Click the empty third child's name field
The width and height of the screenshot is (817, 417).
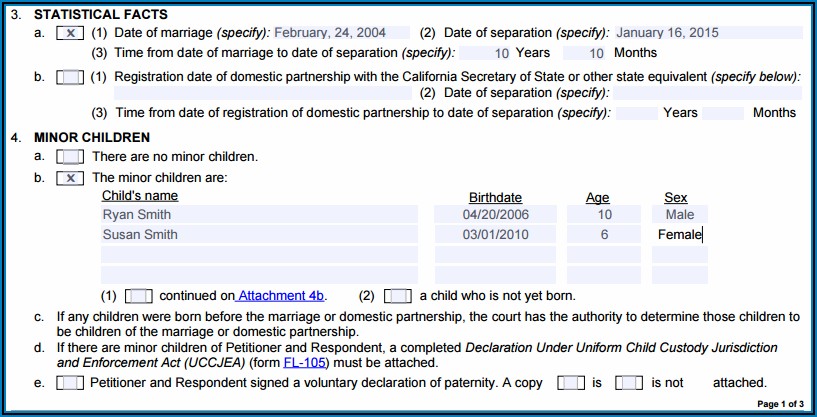click(259, 255)
